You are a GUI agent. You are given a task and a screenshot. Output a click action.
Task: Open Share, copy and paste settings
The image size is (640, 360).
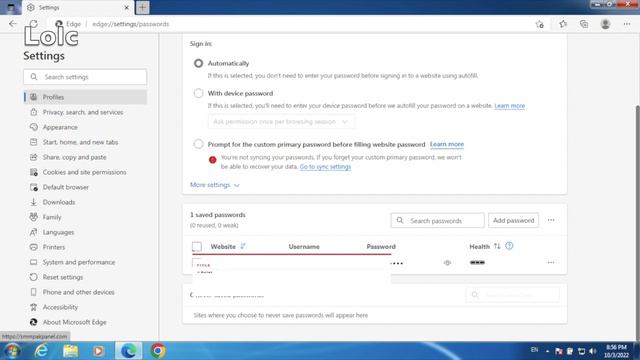(x=74, y=157)
